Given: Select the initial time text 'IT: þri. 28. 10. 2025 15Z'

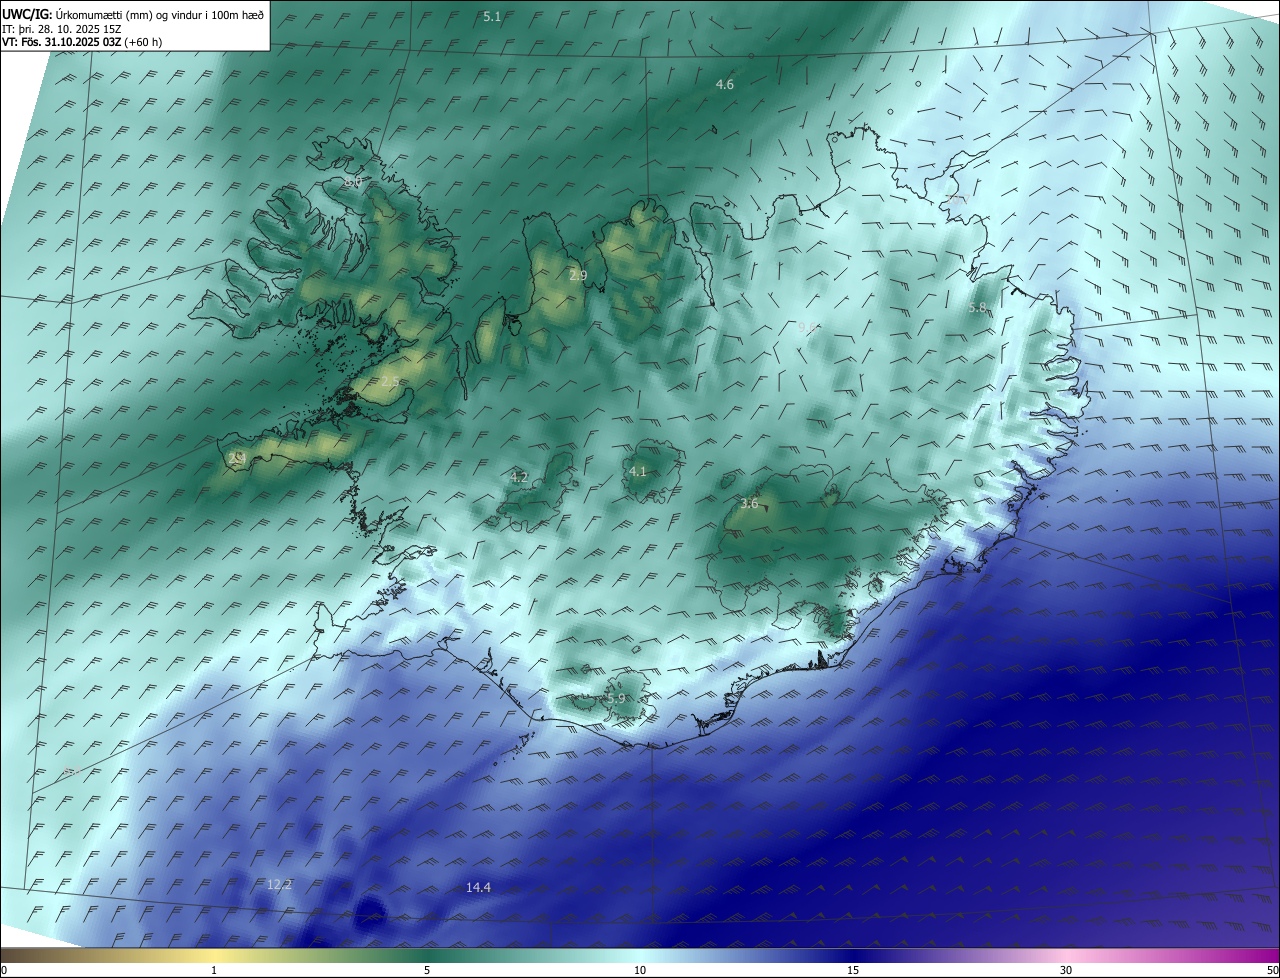Looking at the screenshot, I should [62, 29].
